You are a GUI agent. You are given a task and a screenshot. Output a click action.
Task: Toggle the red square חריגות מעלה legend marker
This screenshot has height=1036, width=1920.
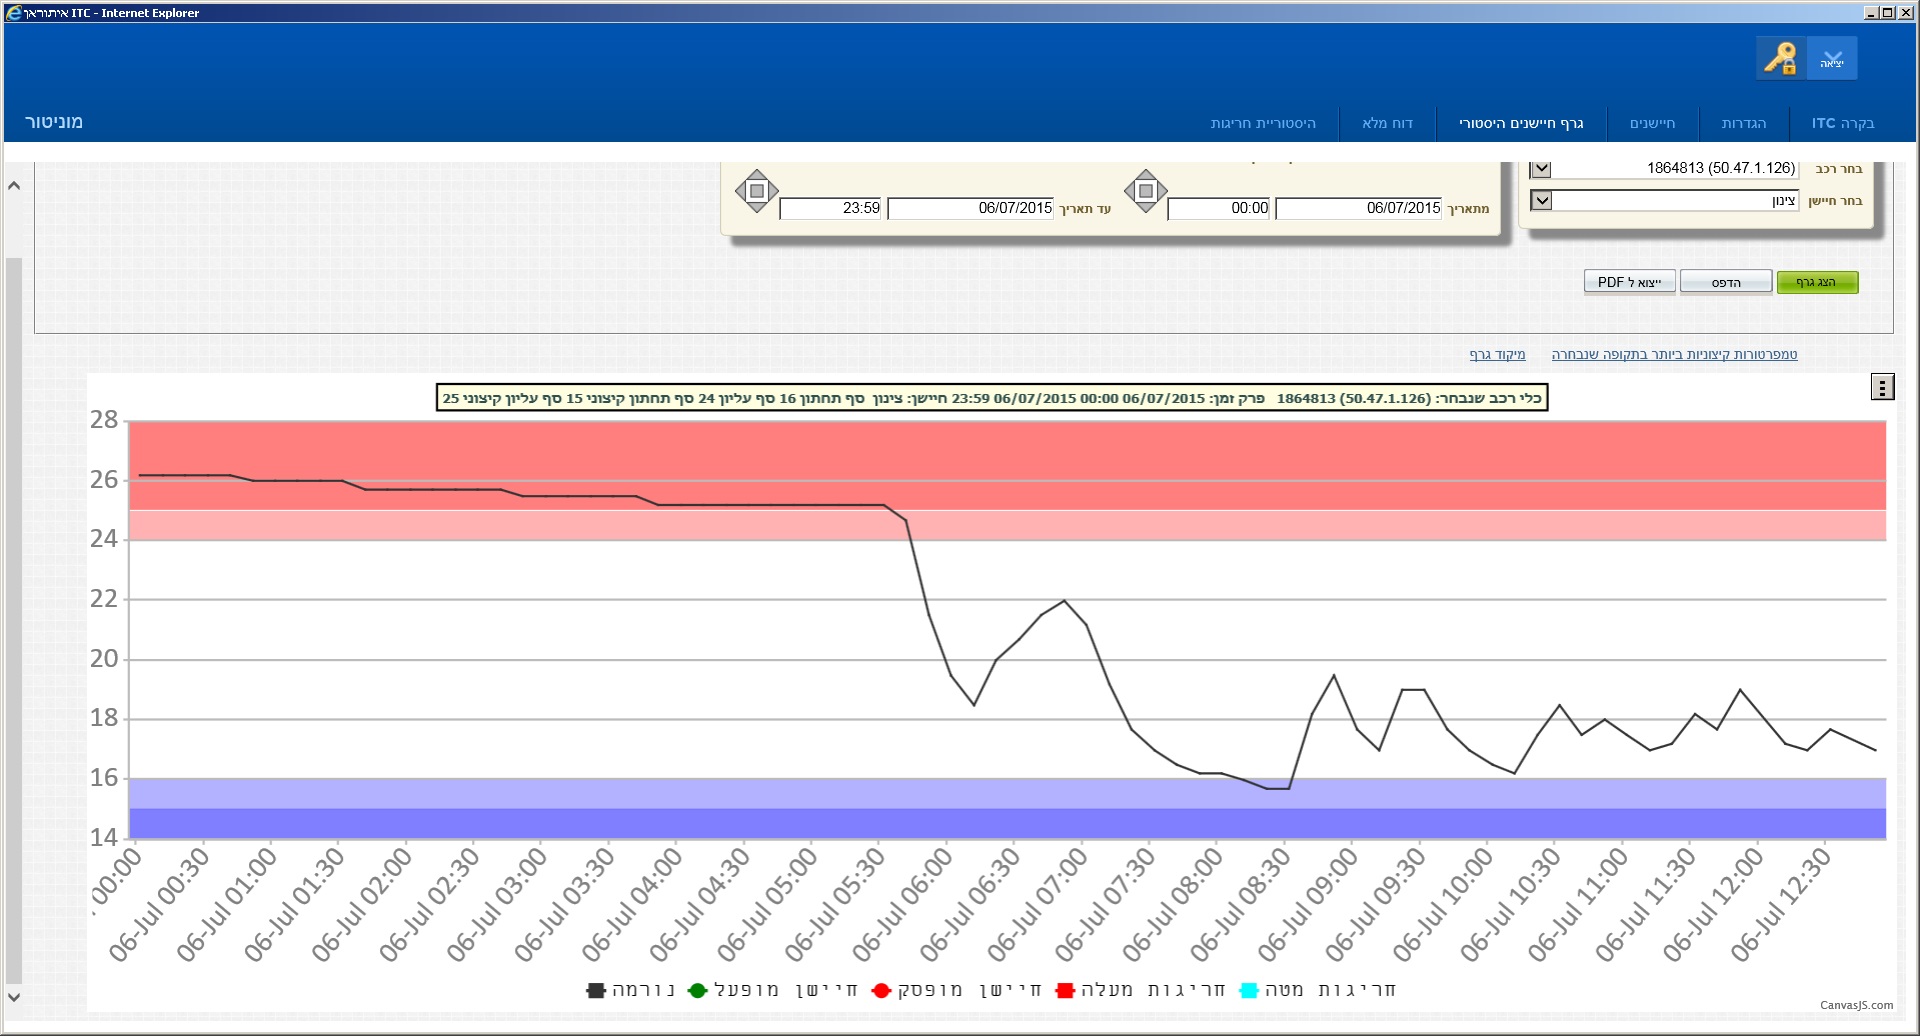(1065, 990)
